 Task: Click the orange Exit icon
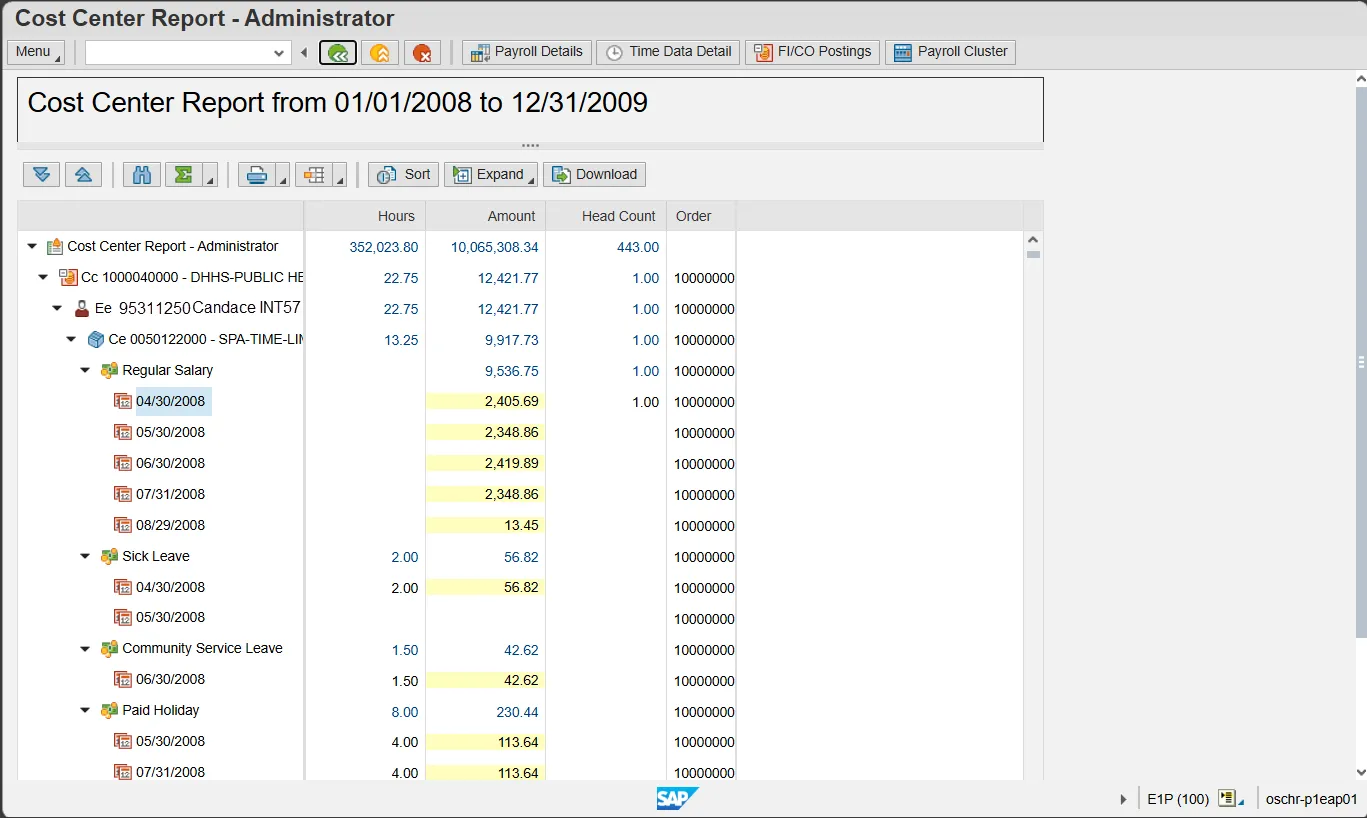point(380,53)
